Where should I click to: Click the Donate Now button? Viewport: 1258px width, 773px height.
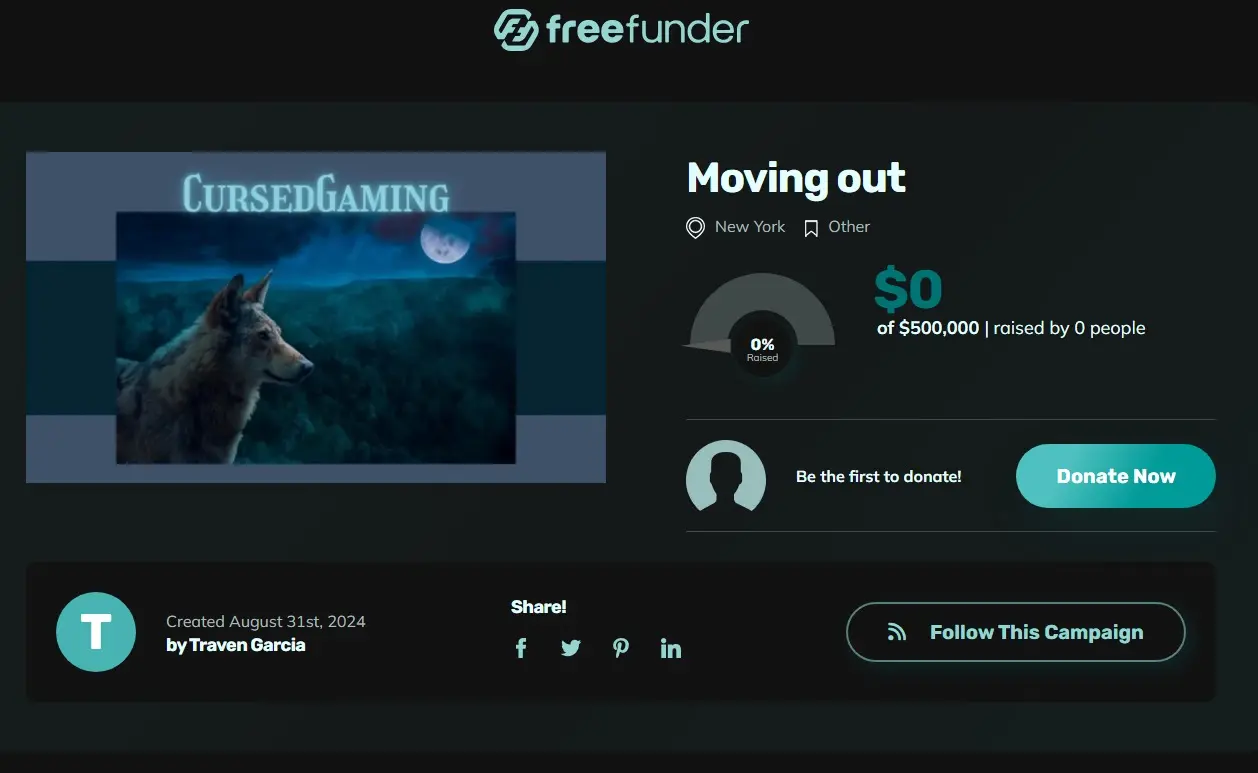tap(1116, 476)
